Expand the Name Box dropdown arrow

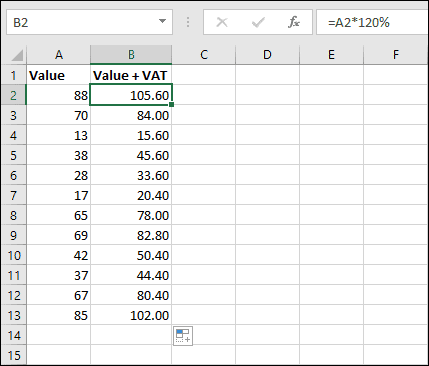[162, 22]
